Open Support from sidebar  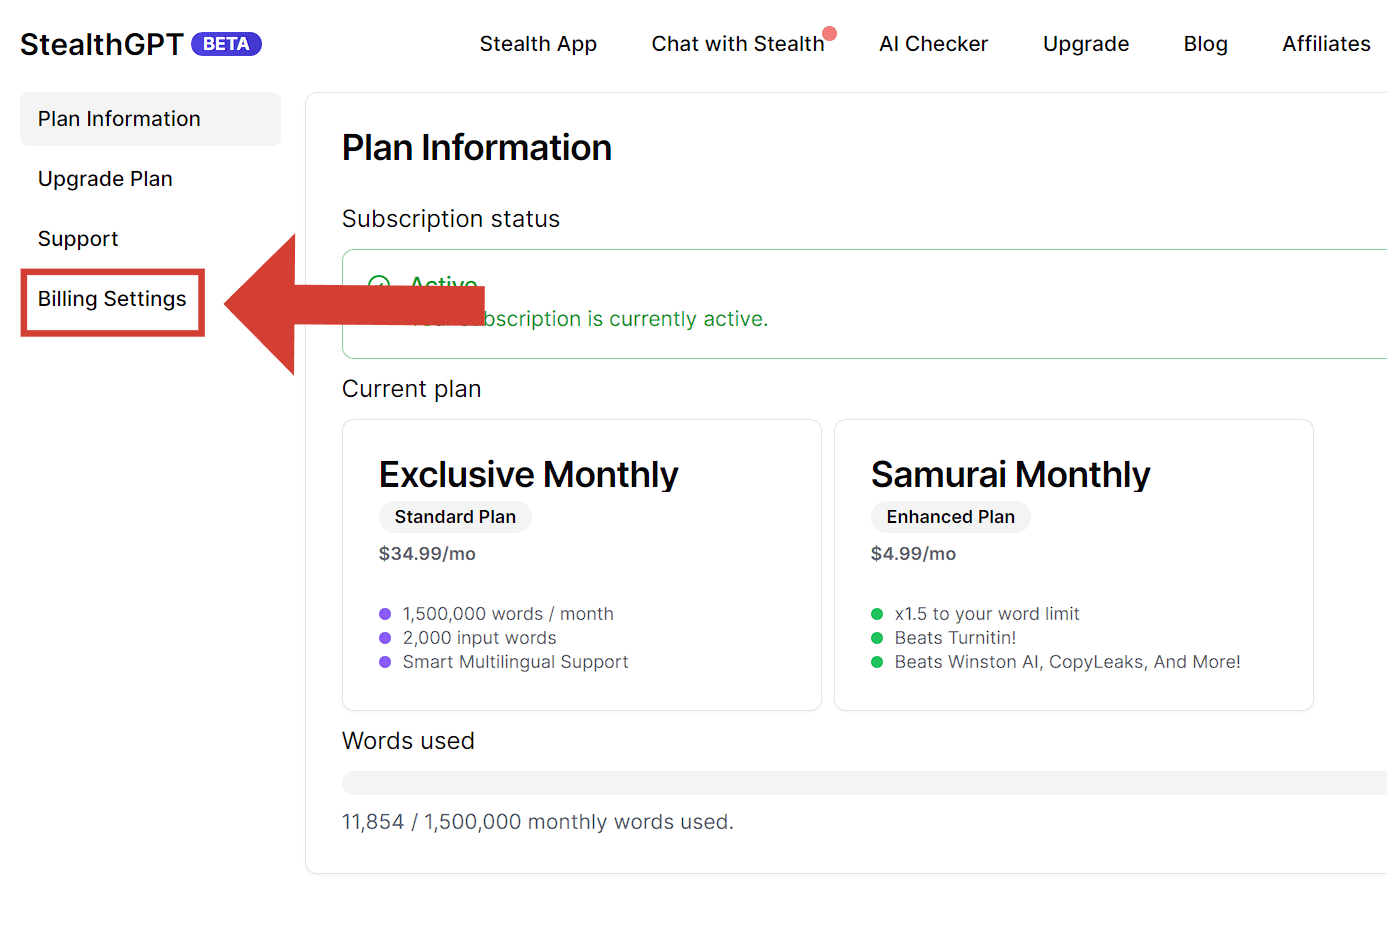[78, 239]
